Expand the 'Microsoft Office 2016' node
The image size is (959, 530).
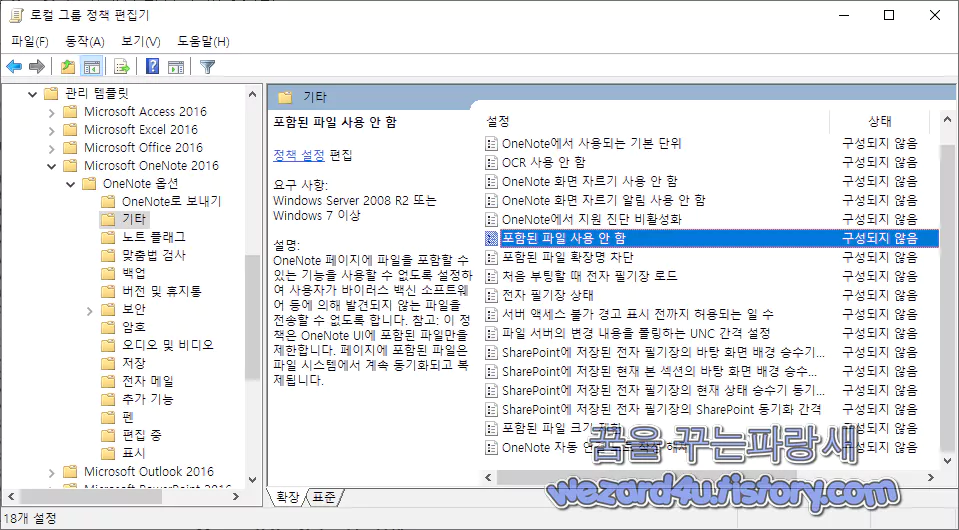click(52, 149)
